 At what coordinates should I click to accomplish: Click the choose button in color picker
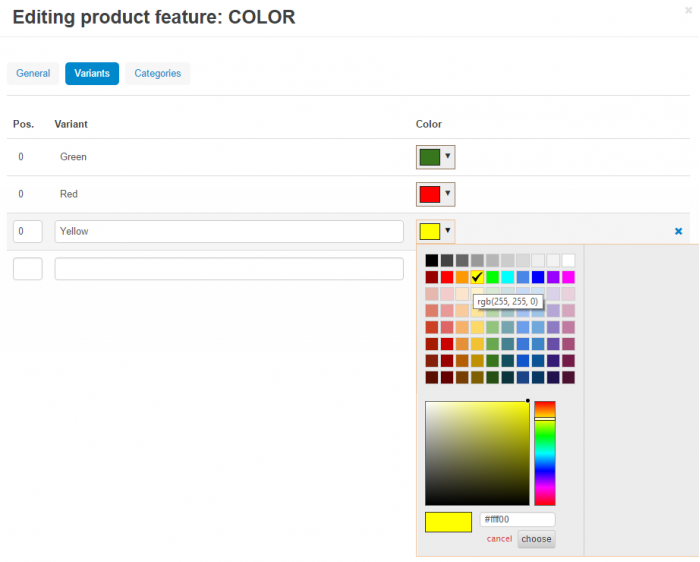536,539
